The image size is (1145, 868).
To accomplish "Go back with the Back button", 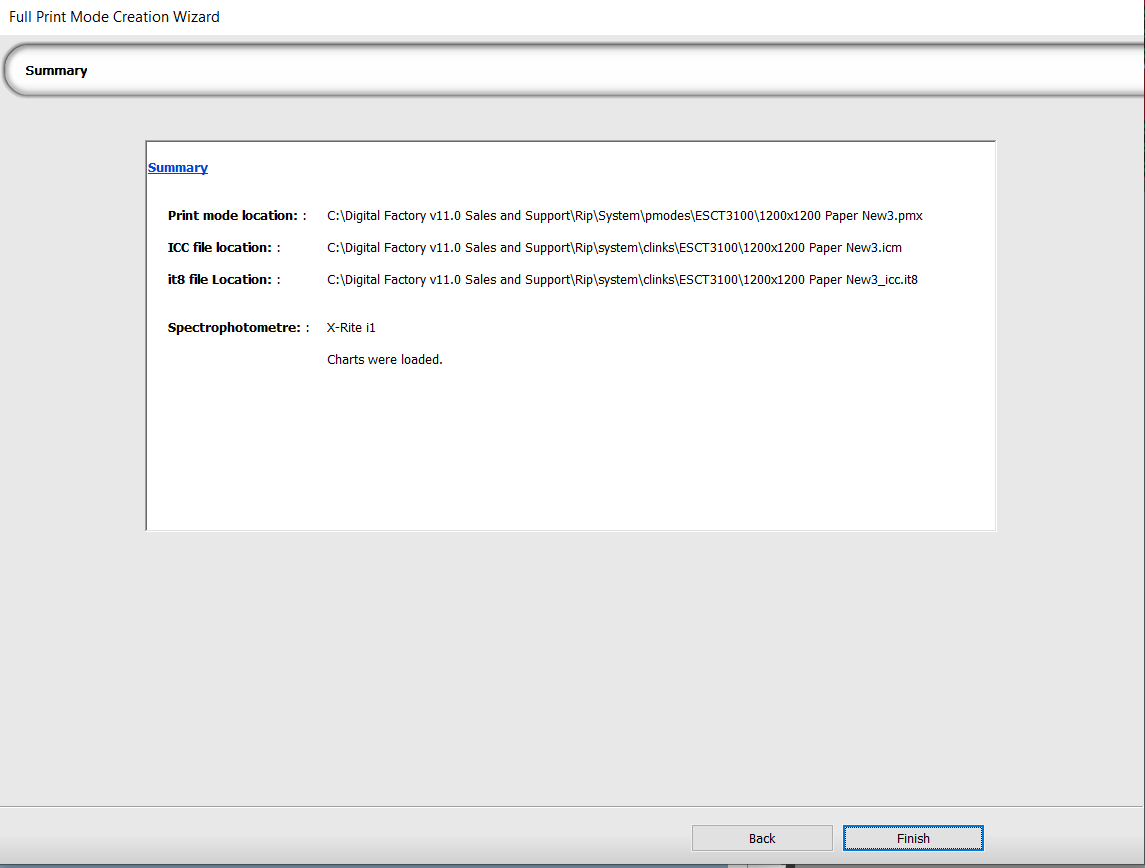I will click(x=762, y=838).
